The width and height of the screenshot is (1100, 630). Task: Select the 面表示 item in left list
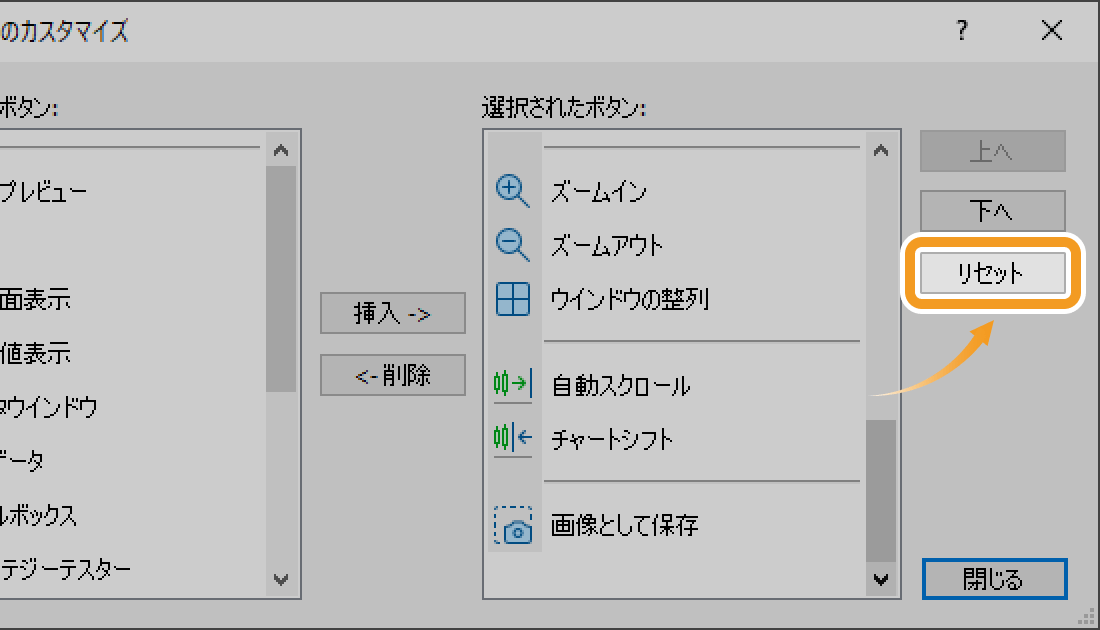[x=35, y=300]
